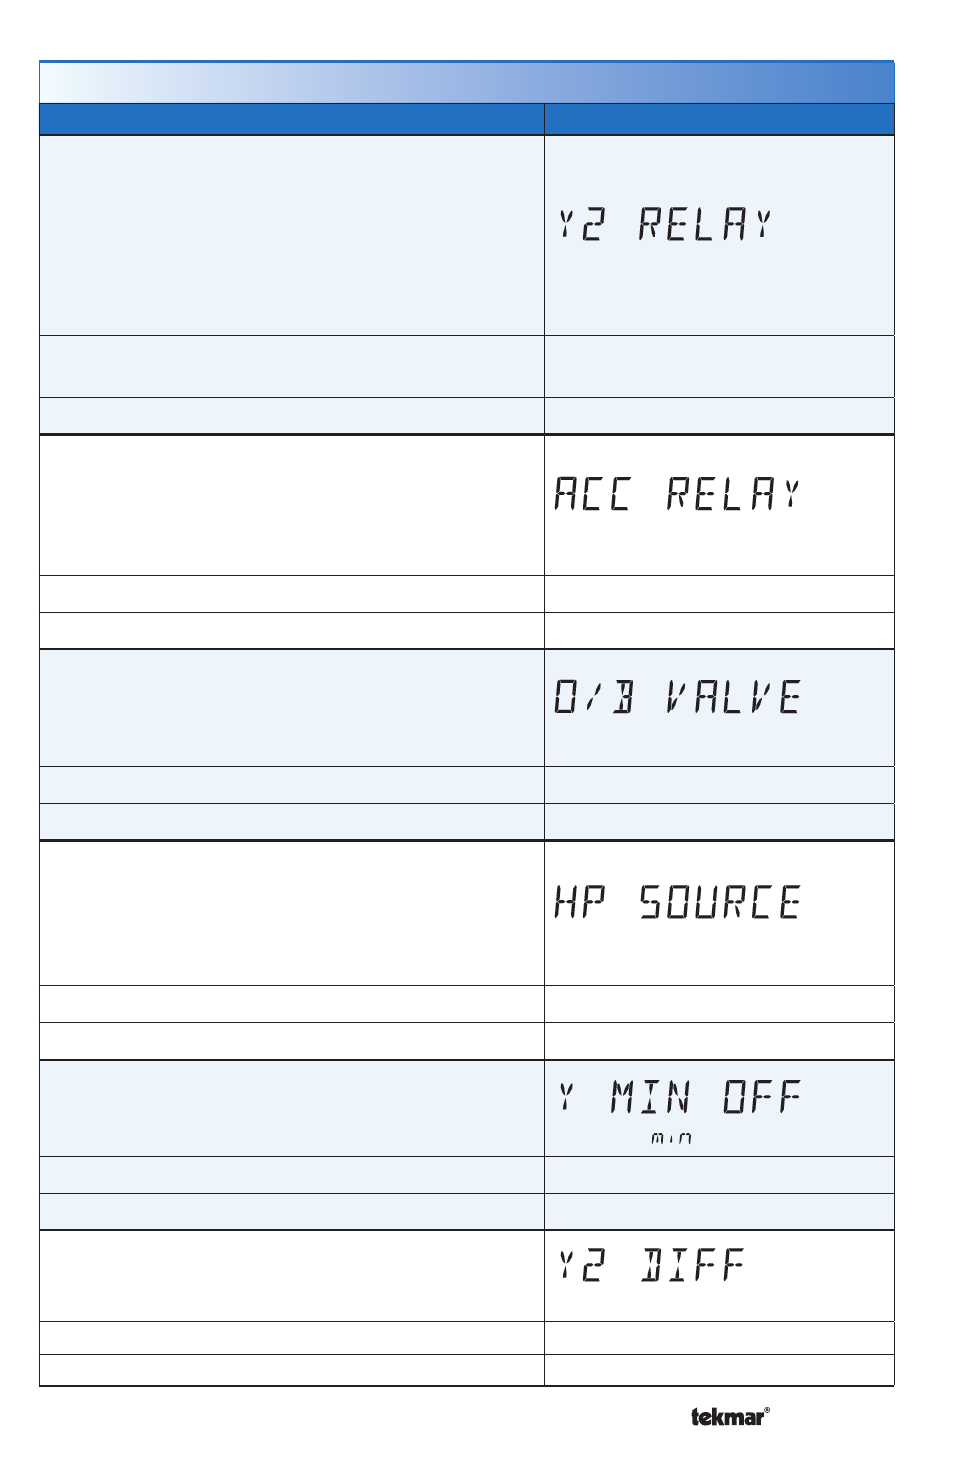
Task: Click the small min units label
Action: coord(671,1138)
